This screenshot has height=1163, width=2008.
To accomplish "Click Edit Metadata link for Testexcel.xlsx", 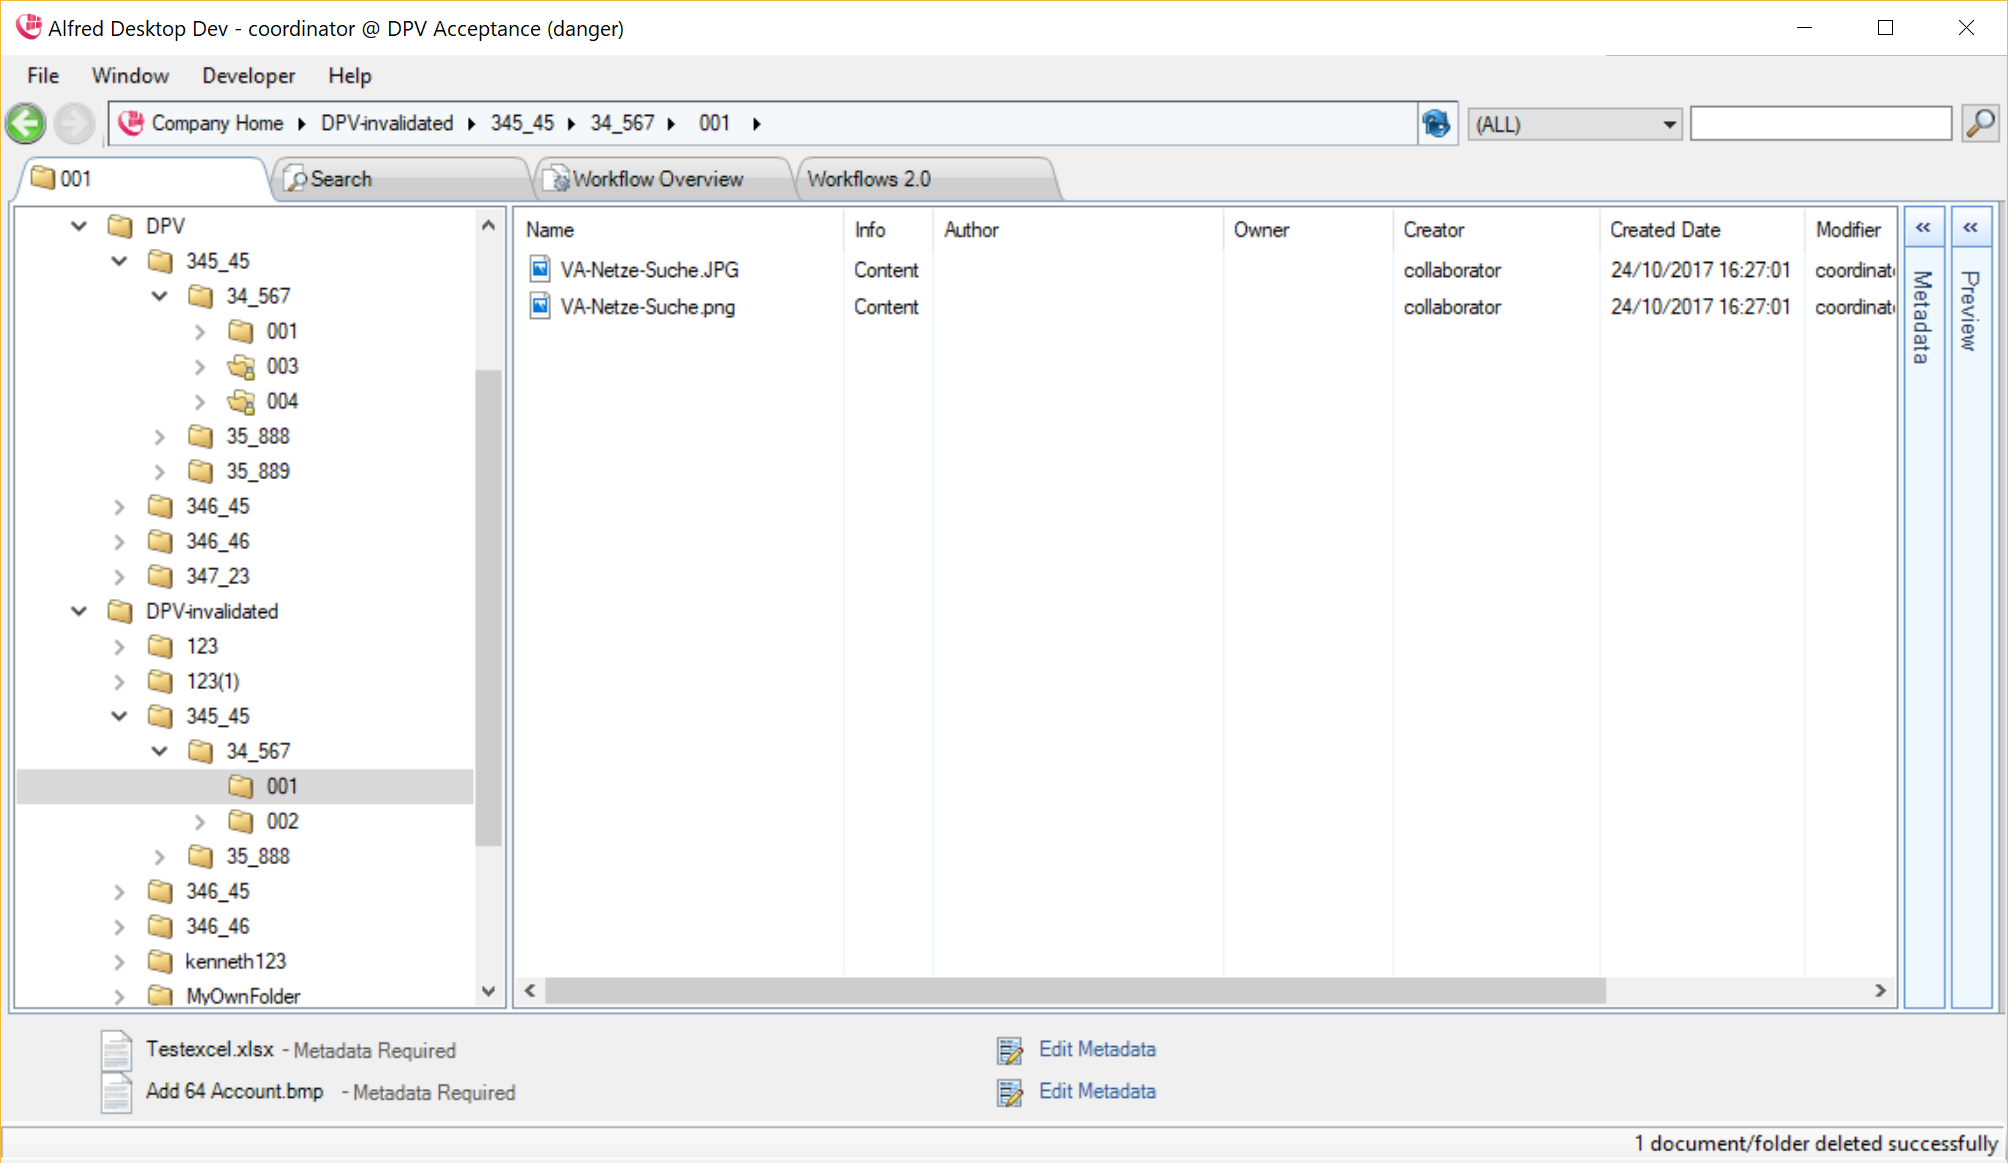I will (1097, 1049).
